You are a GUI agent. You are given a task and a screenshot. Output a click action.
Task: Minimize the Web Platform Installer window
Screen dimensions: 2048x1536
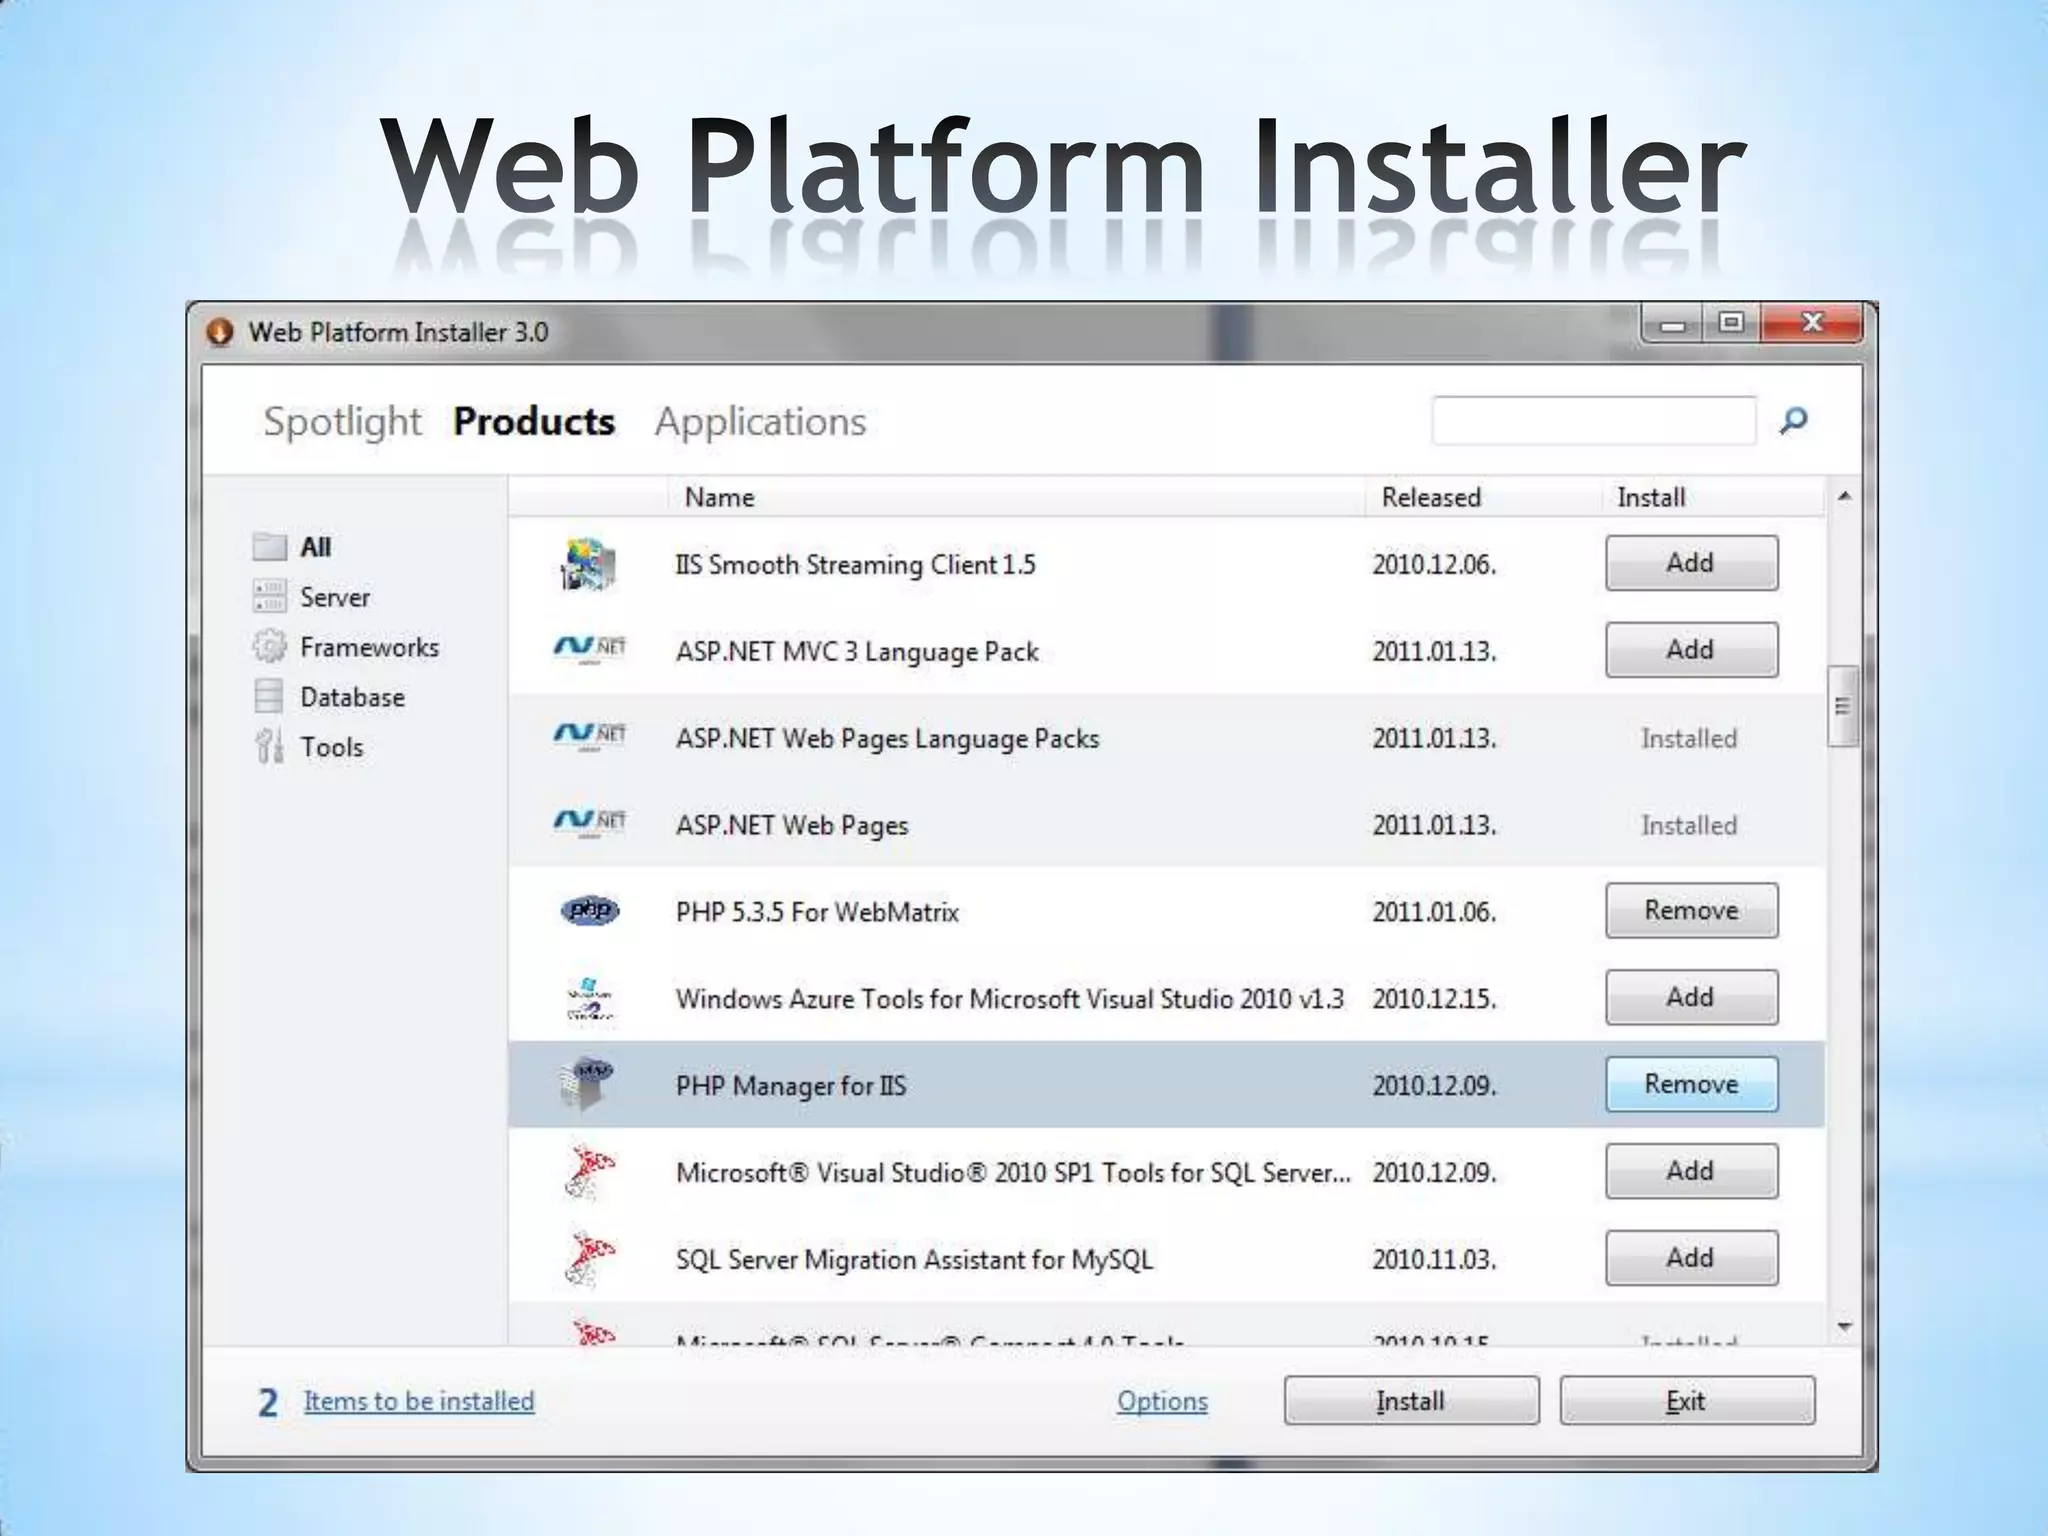click(x=1673, y=324)
